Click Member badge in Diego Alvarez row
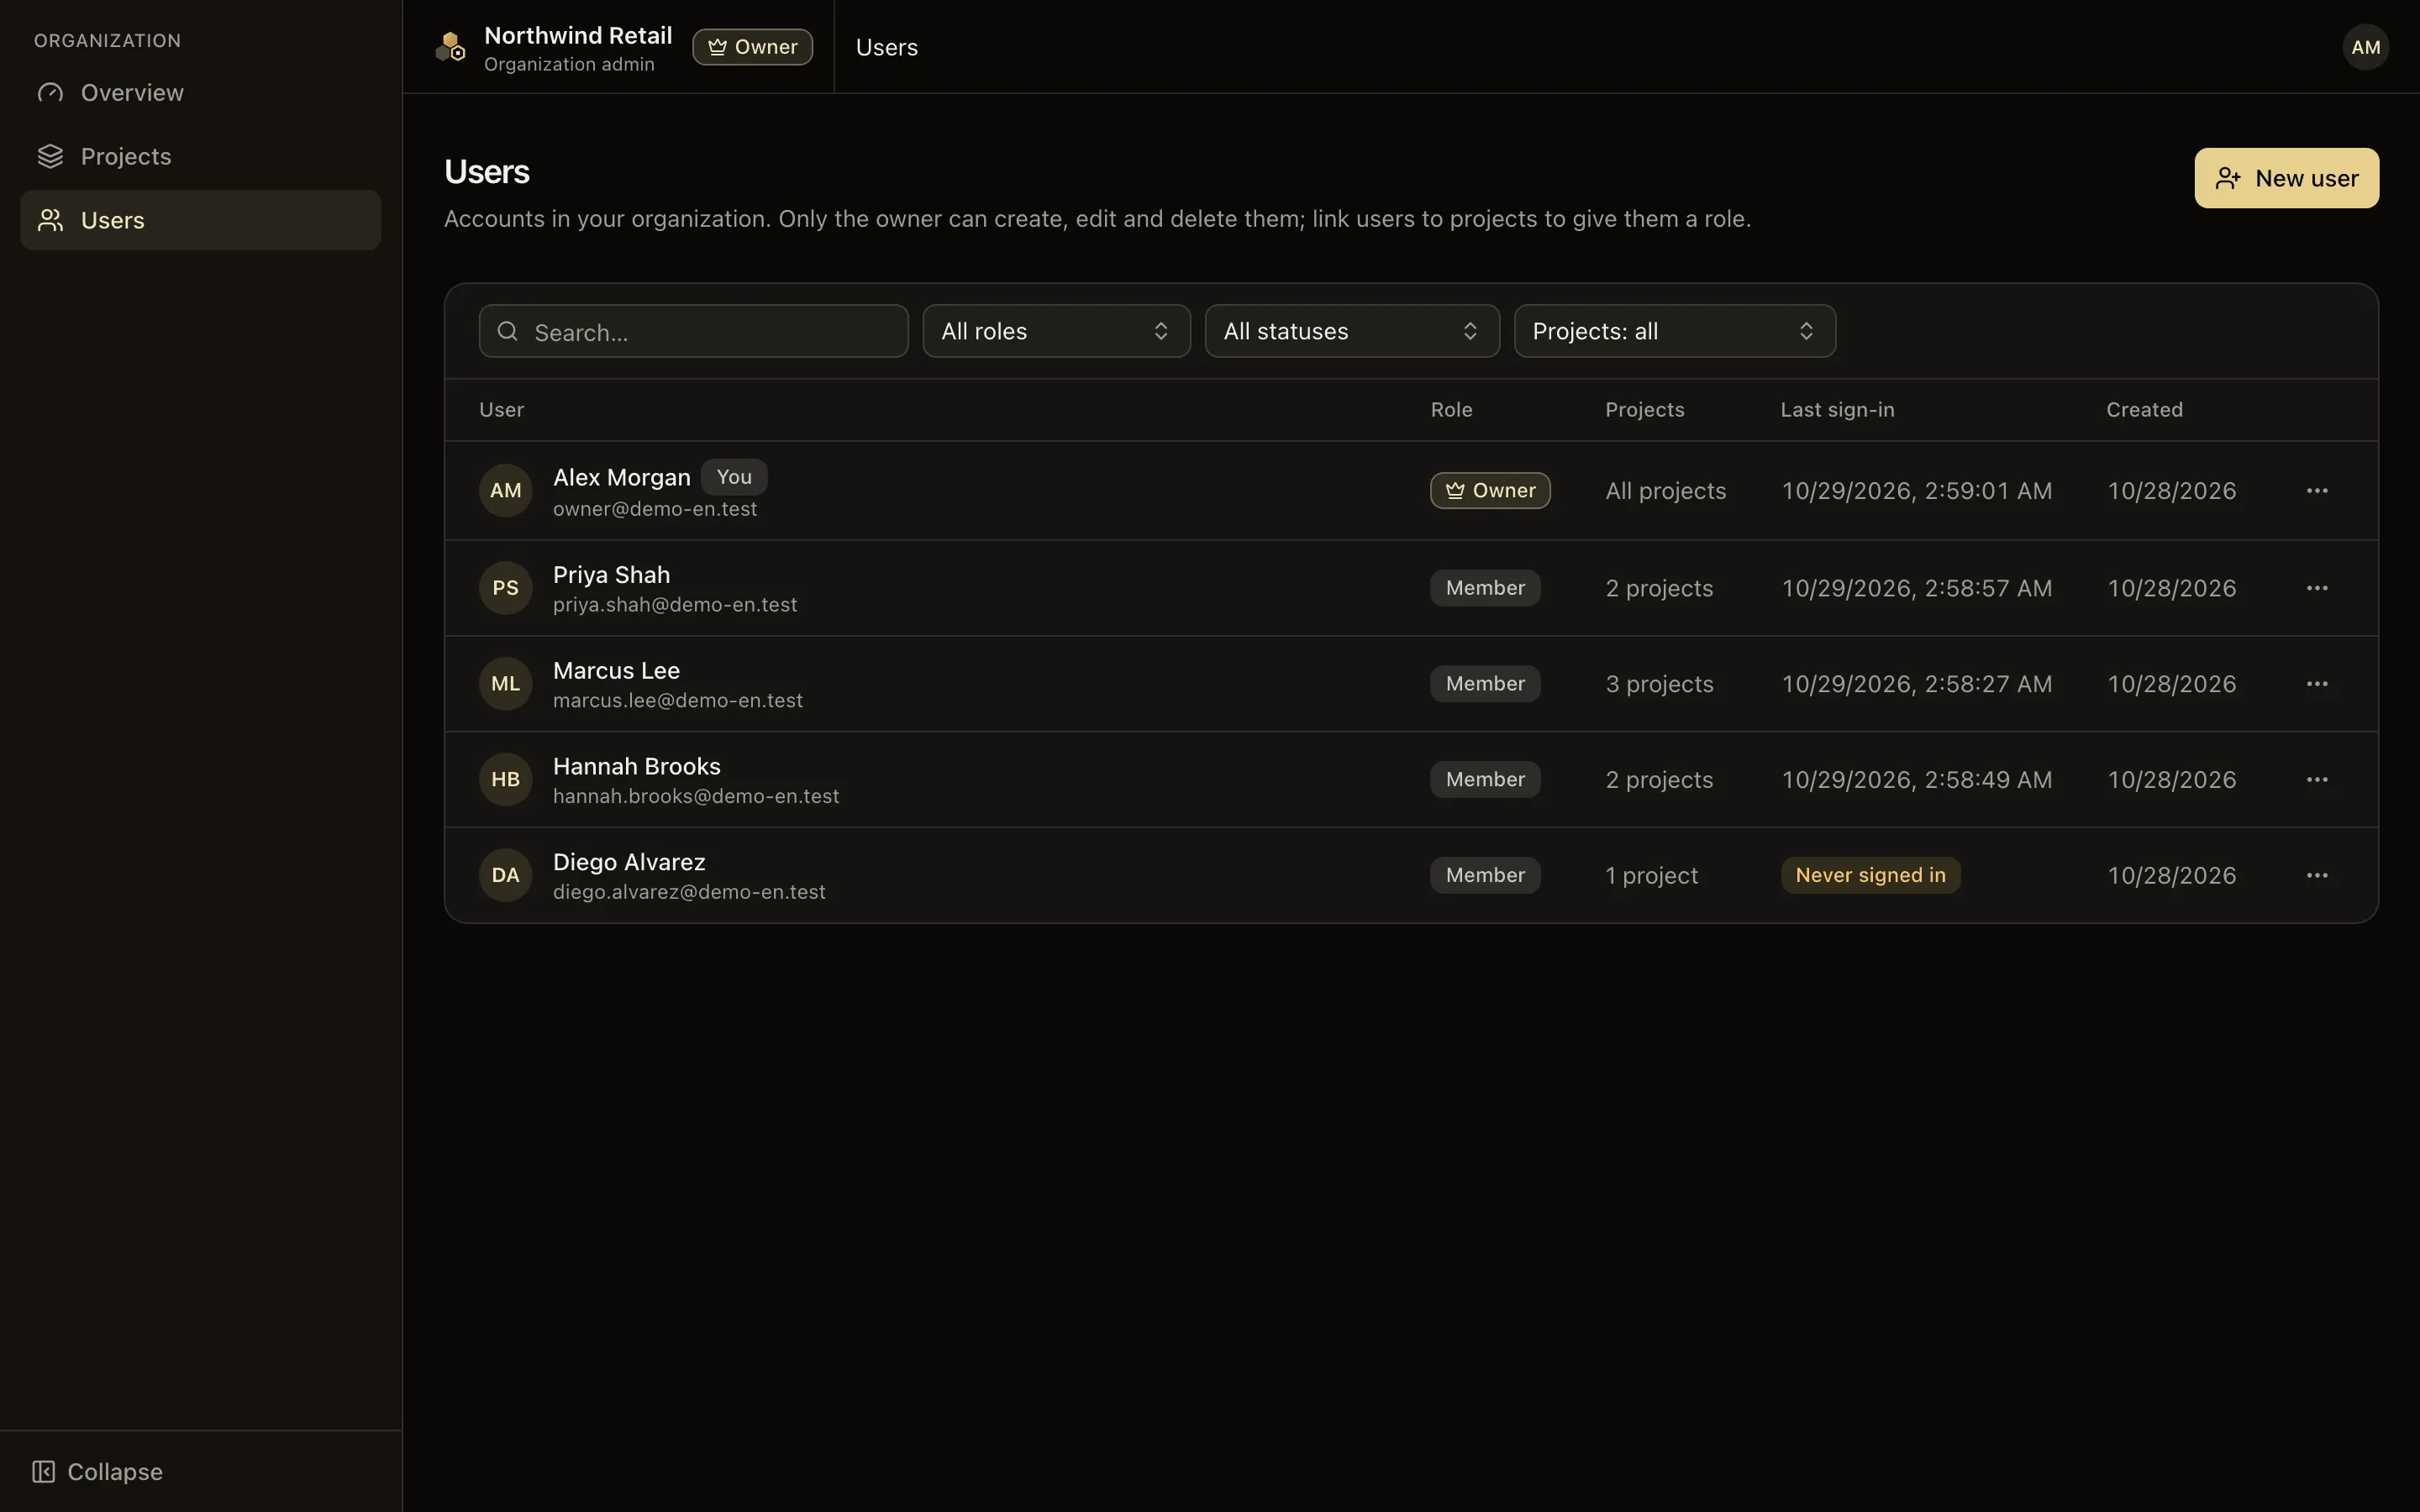The height and width of the screenshot is (1512, 2420). pyautogui.click(x=1485, y=875)
